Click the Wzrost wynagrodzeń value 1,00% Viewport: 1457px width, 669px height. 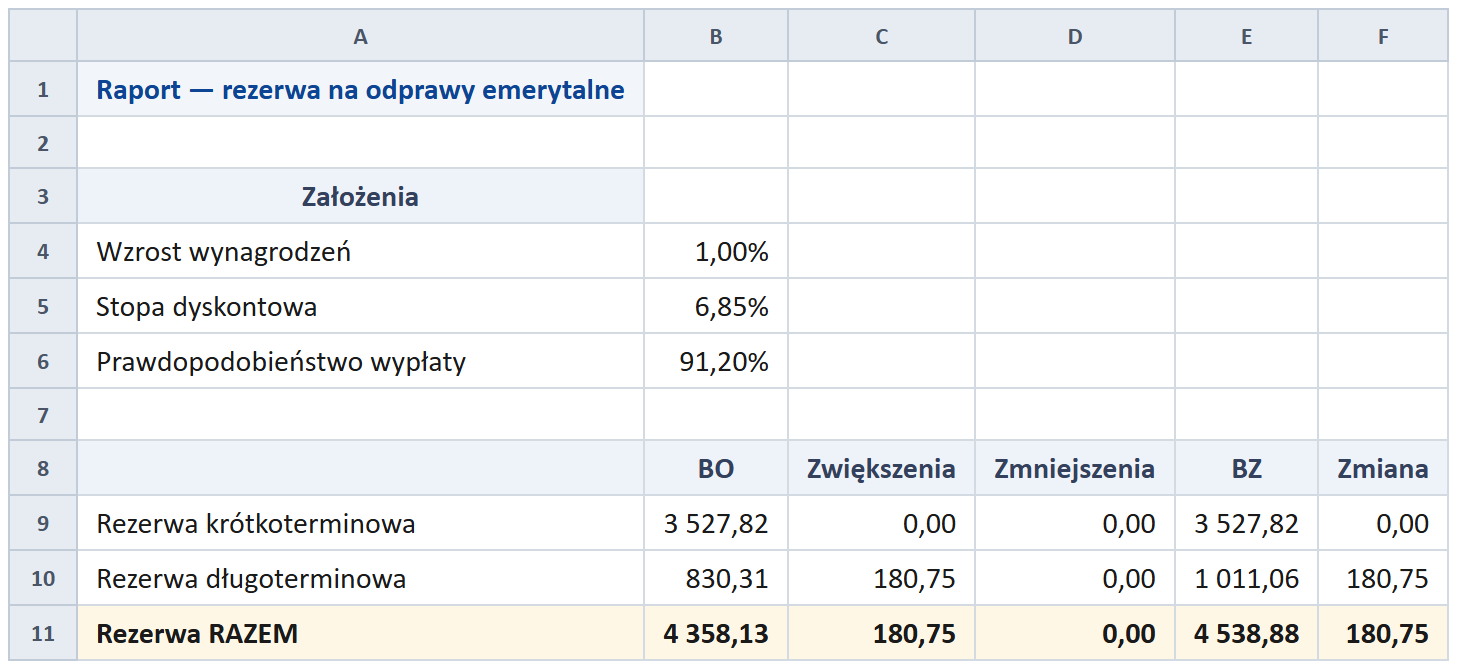tap(716, 251)
